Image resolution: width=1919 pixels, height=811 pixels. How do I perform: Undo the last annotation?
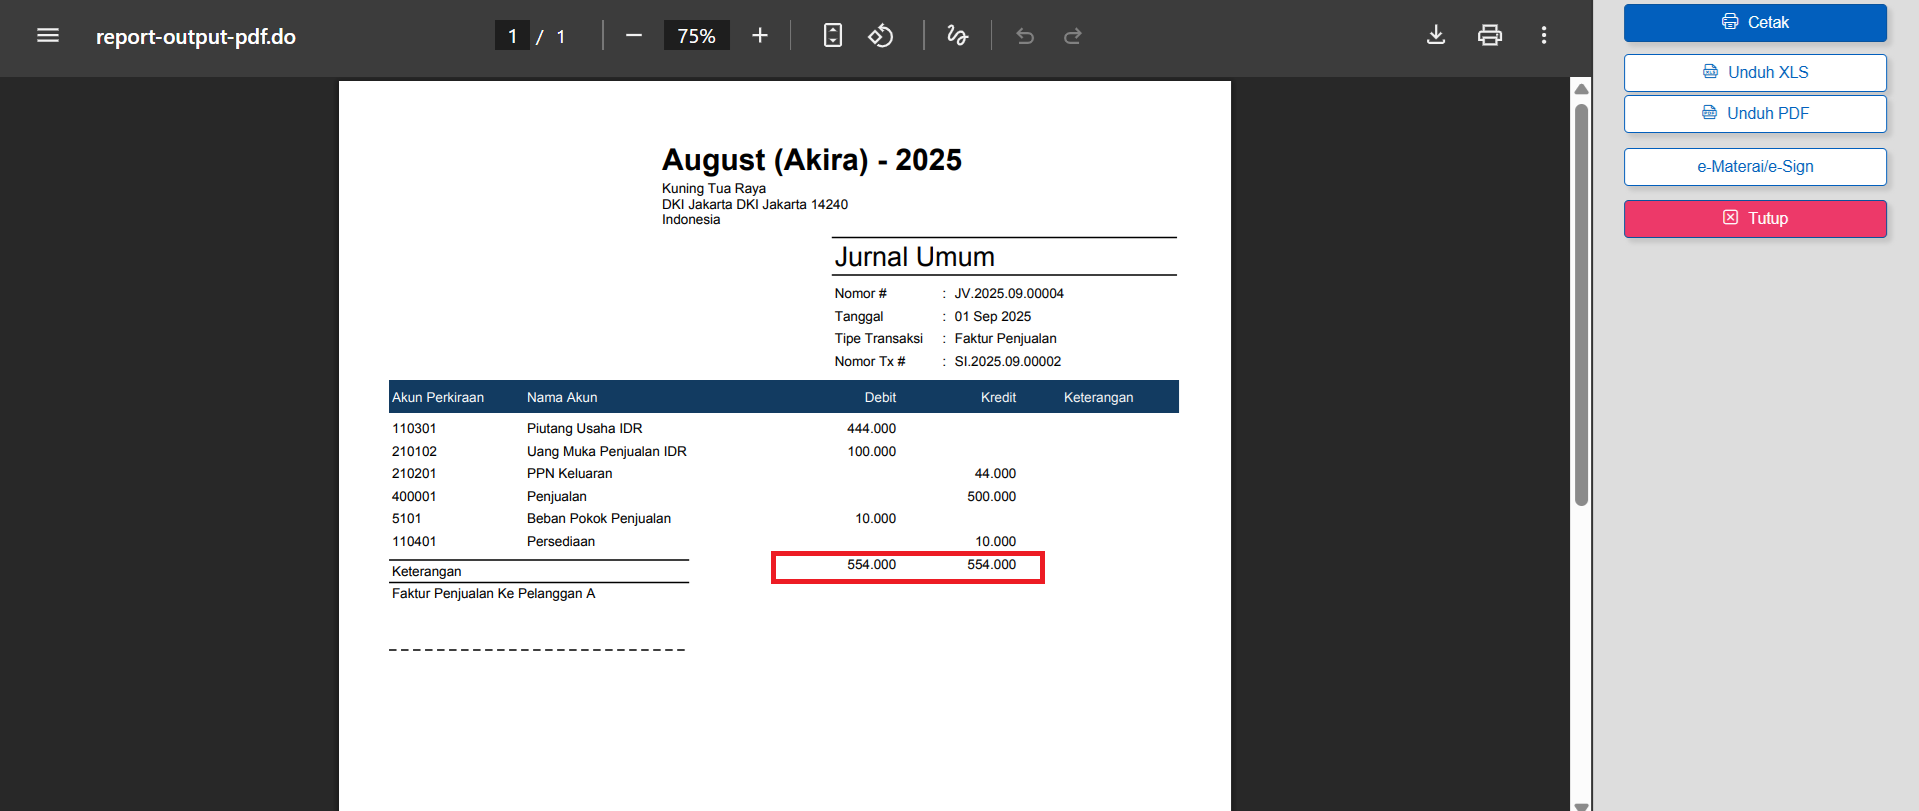1025,36
